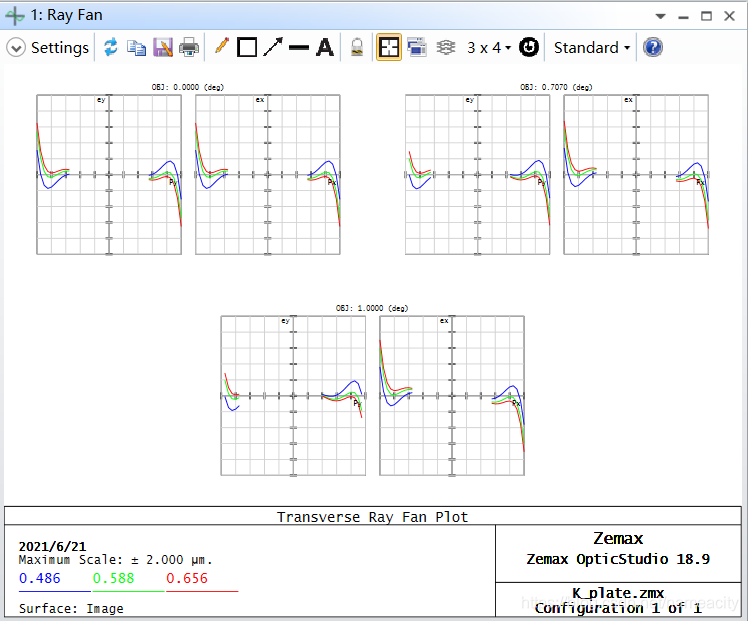Refresh the Ray Fan plot
The image size is (748, 621).
[111, 47]
